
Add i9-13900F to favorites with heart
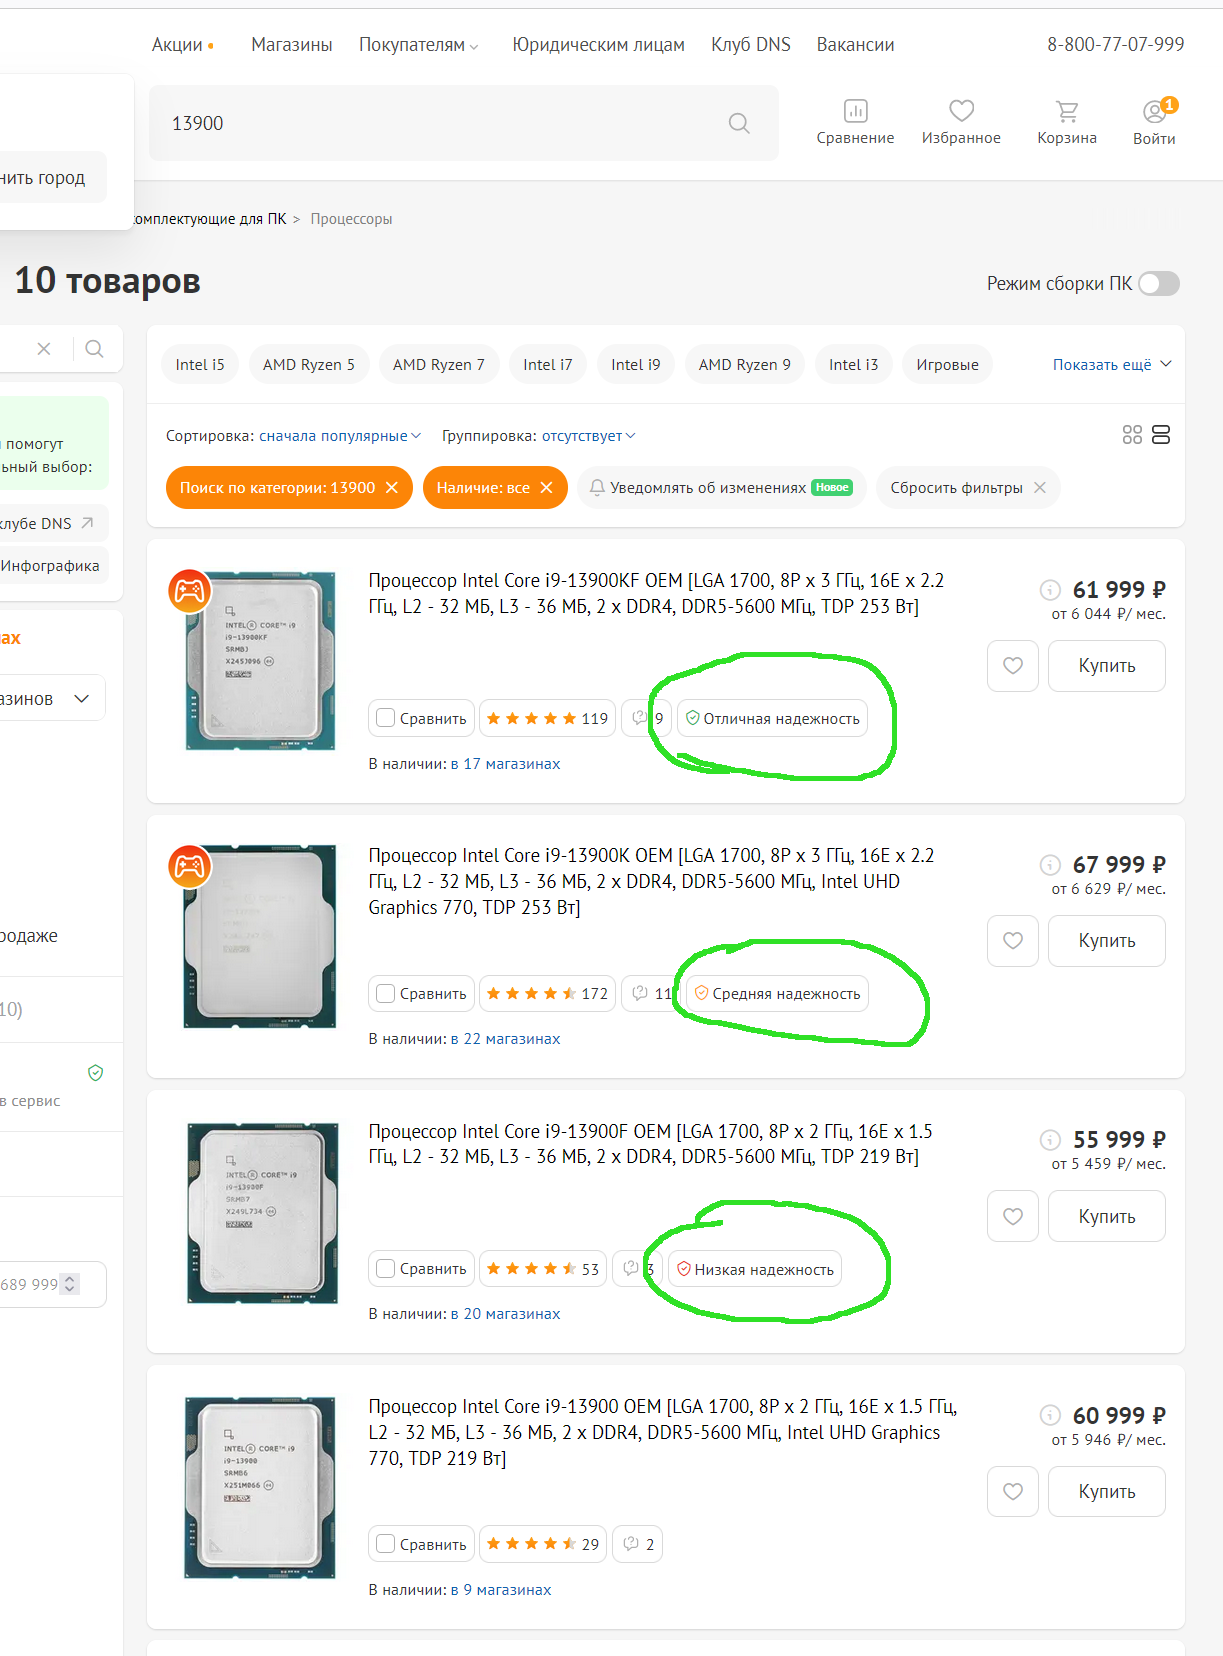1013,1216
